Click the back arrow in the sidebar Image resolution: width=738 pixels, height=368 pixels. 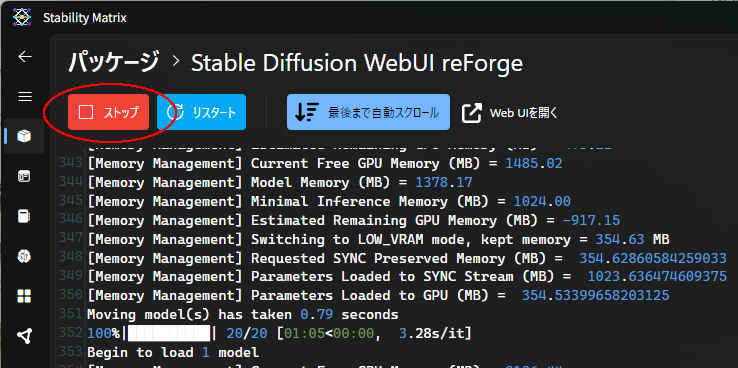[24, 57]
